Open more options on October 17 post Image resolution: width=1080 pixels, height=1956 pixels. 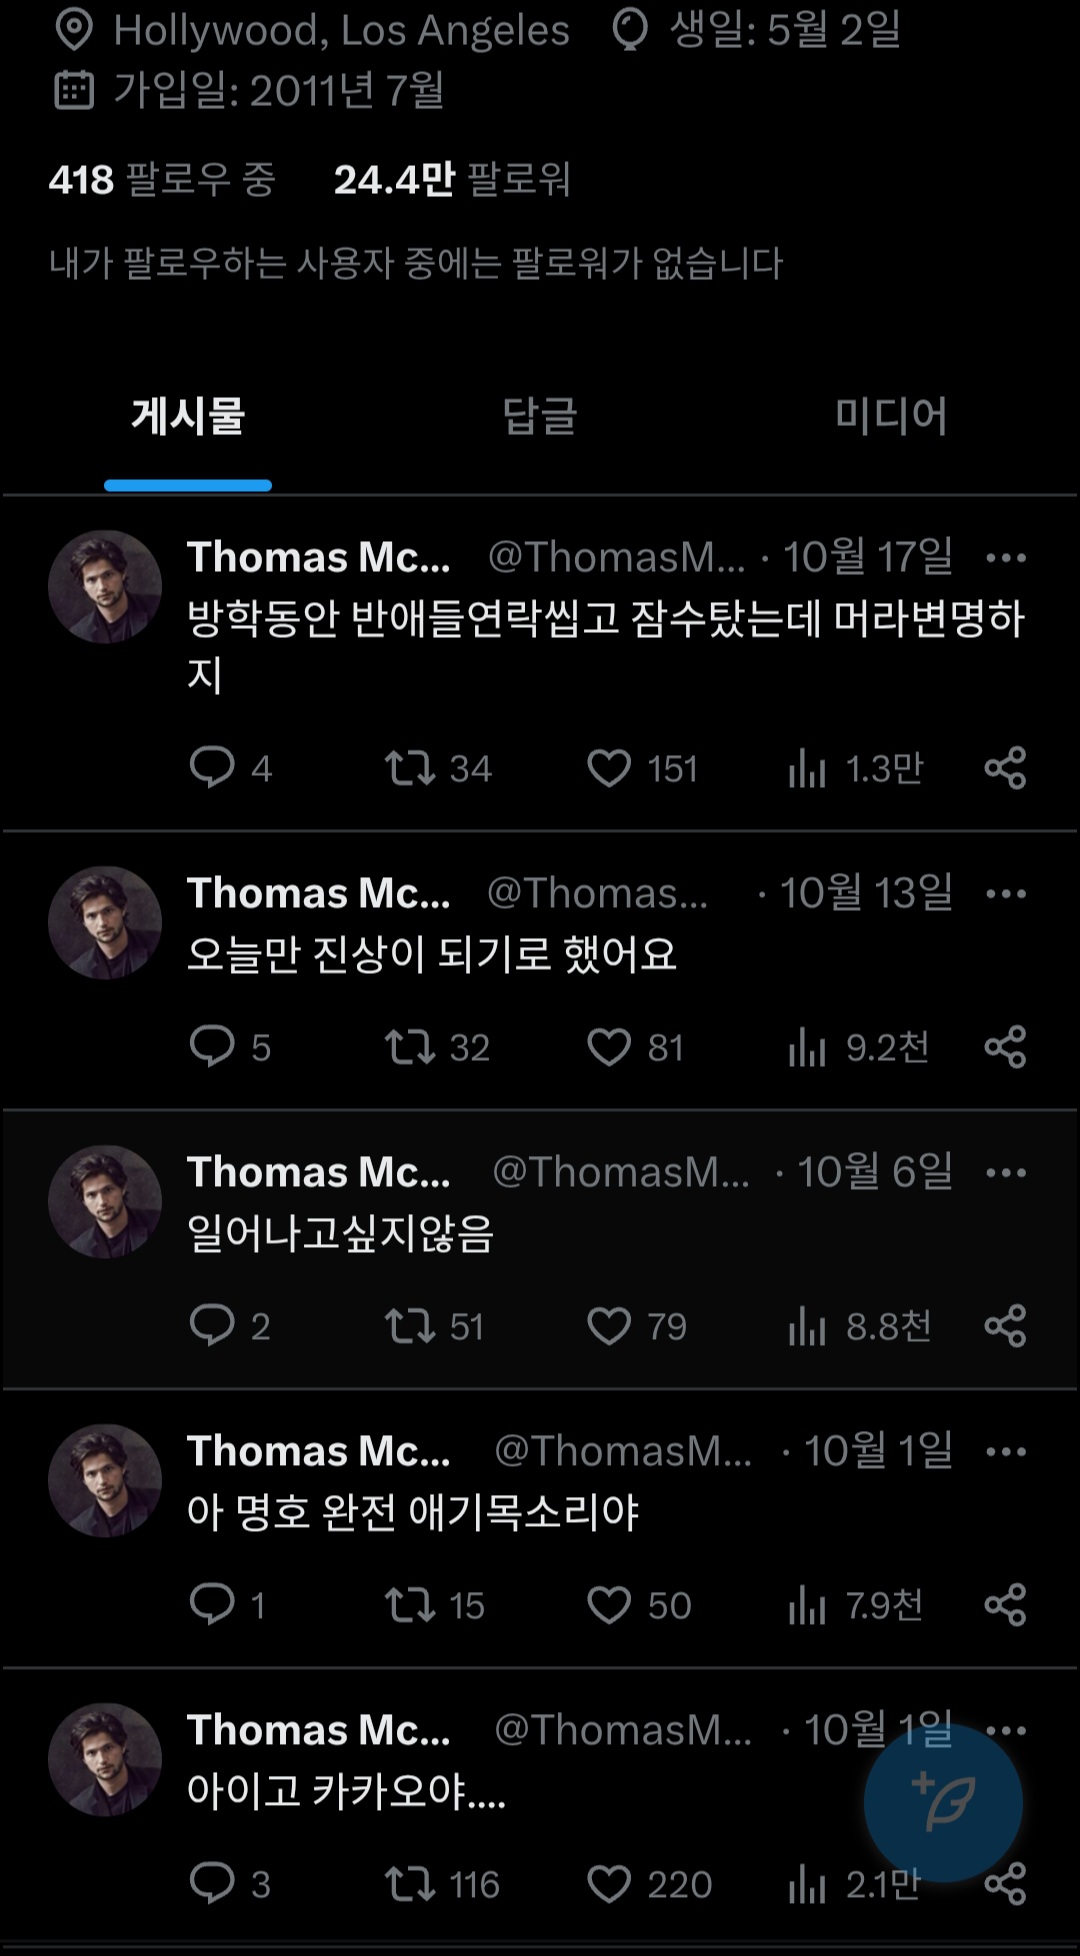pos(1005,558)
